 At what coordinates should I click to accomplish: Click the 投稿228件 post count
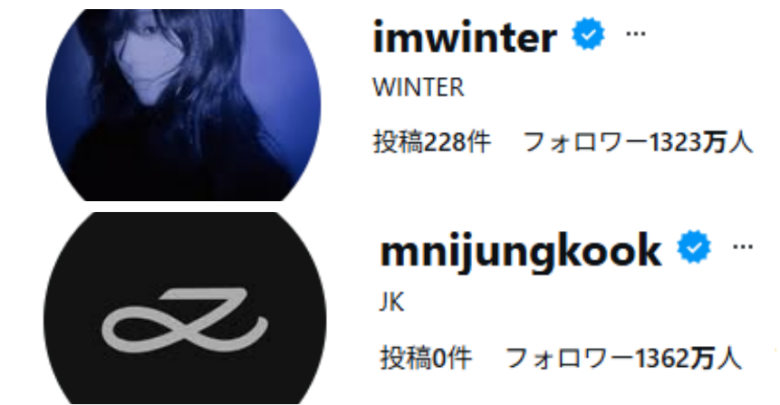432,142
